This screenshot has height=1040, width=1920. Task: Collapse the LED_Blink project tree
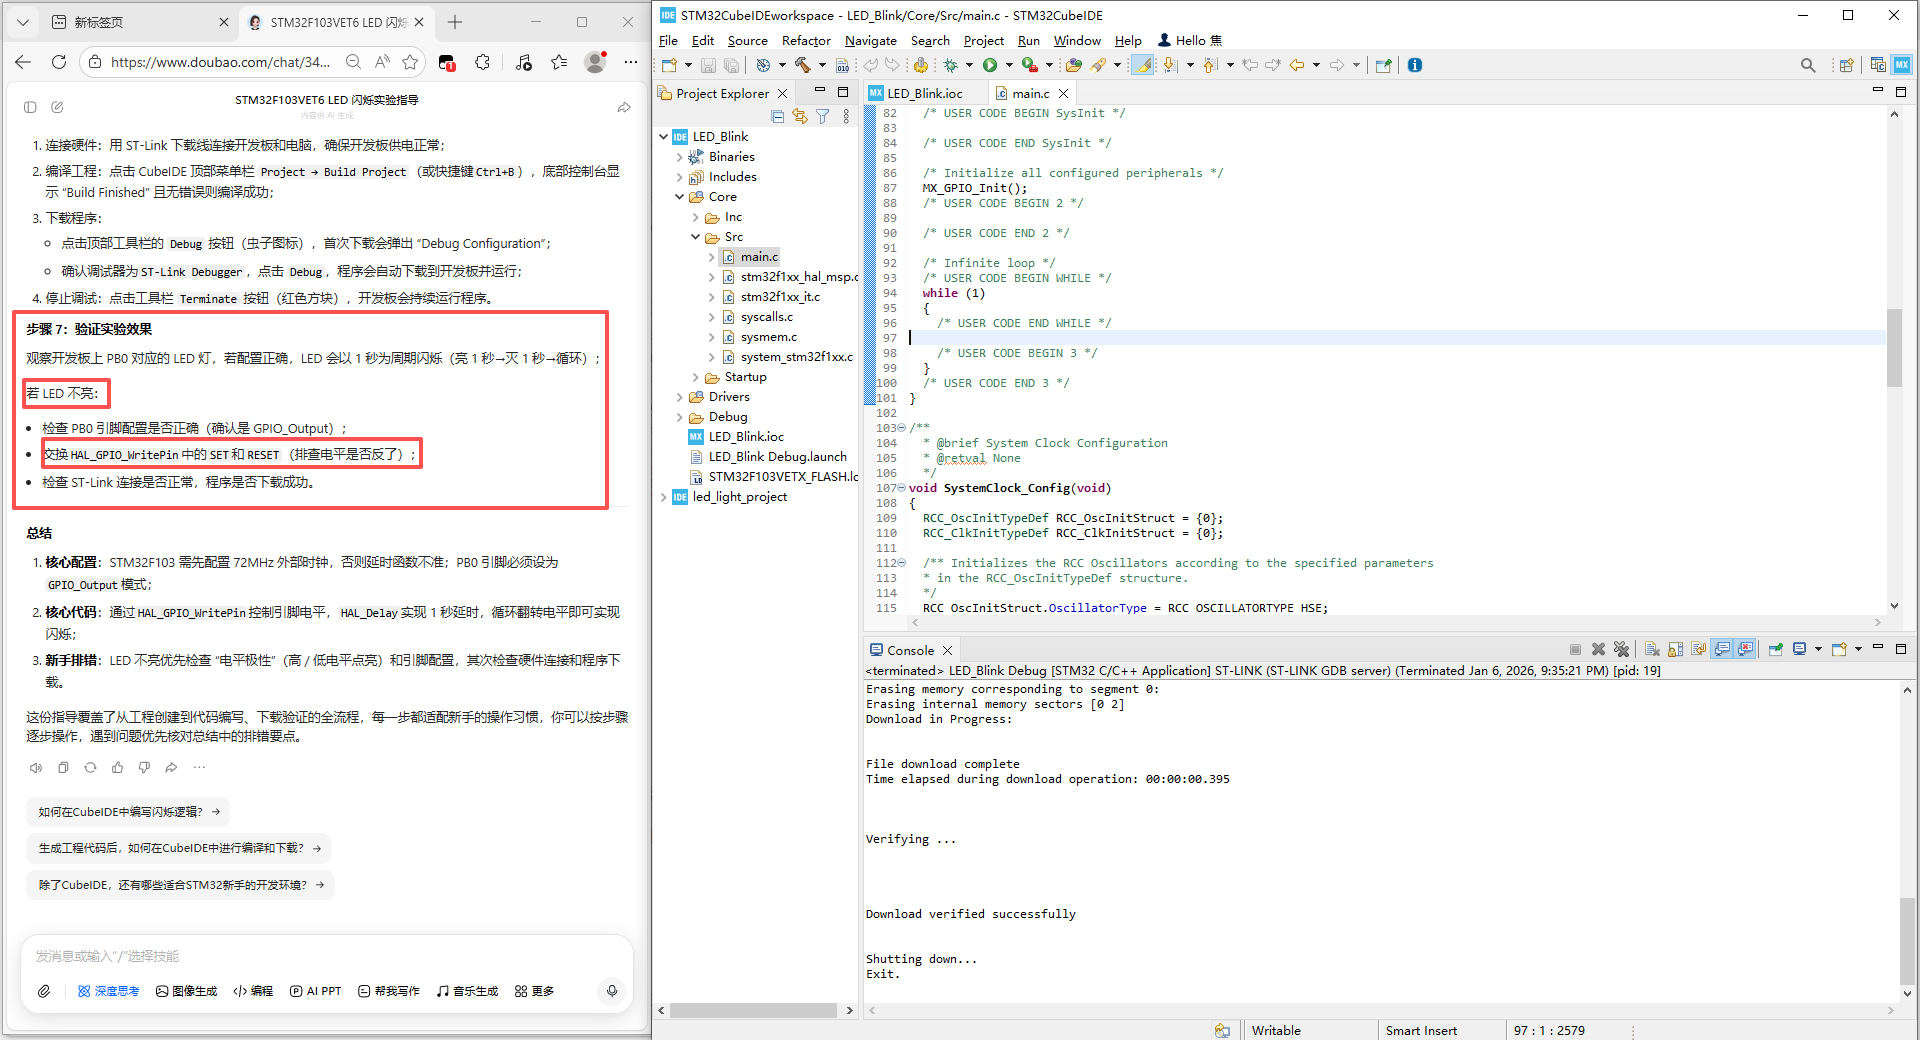click(x=663, y=137)
